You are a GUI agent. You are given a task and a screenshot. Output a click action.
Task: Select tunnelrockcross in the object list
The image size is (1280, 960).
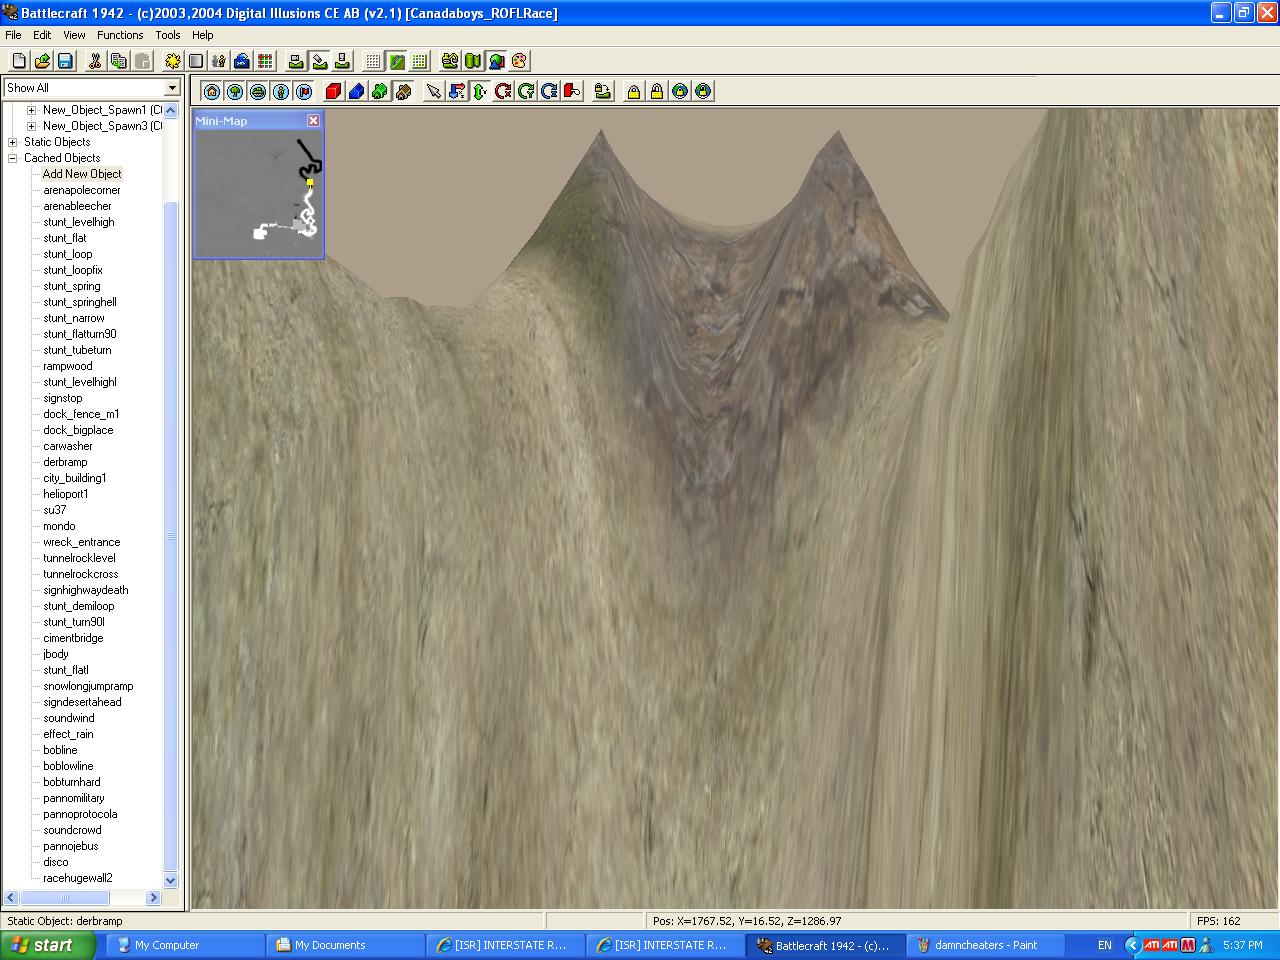click(x=80, y=574)
